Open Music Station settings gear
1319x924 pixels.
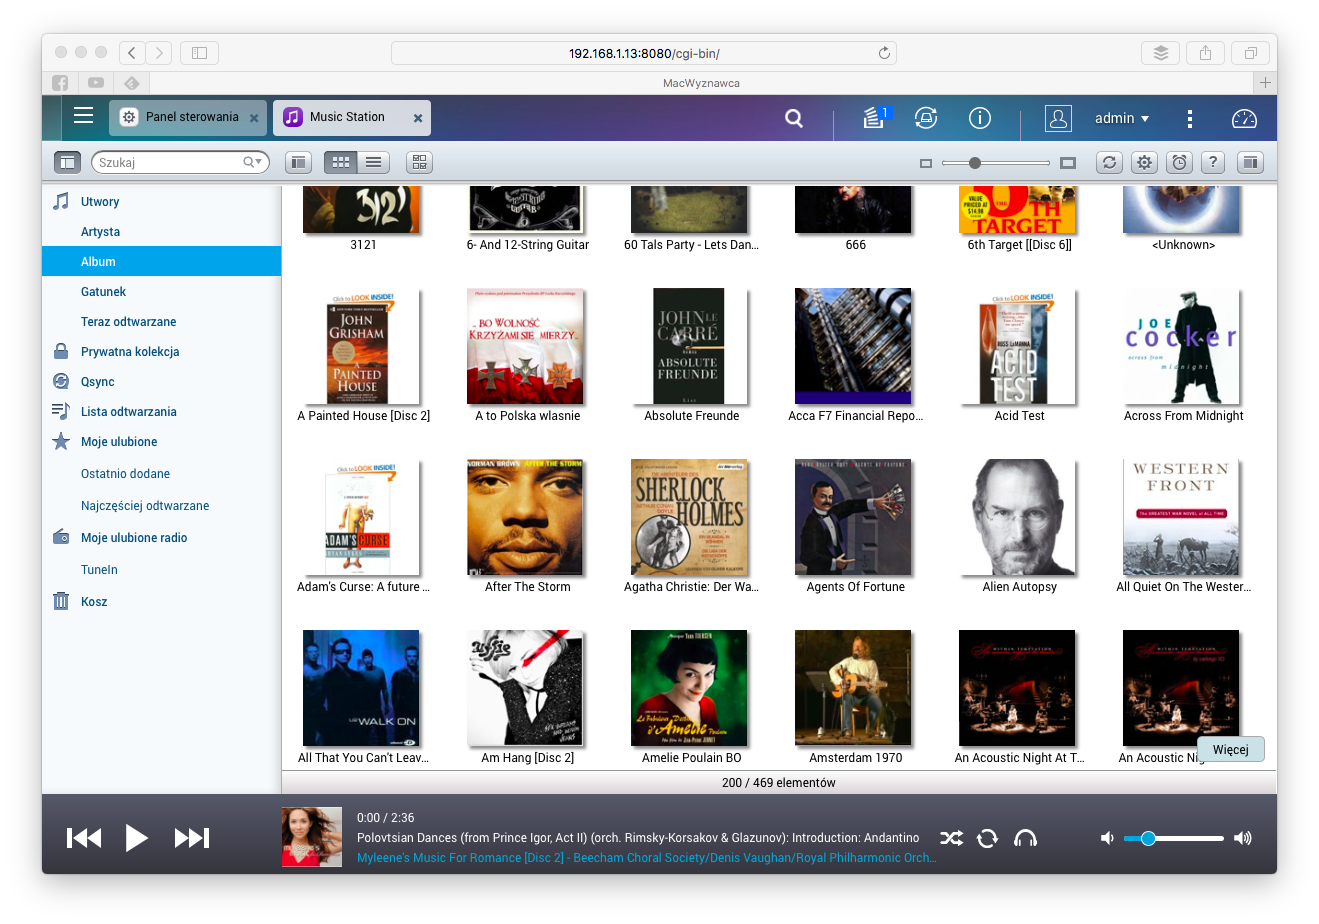pos(1144,162)
